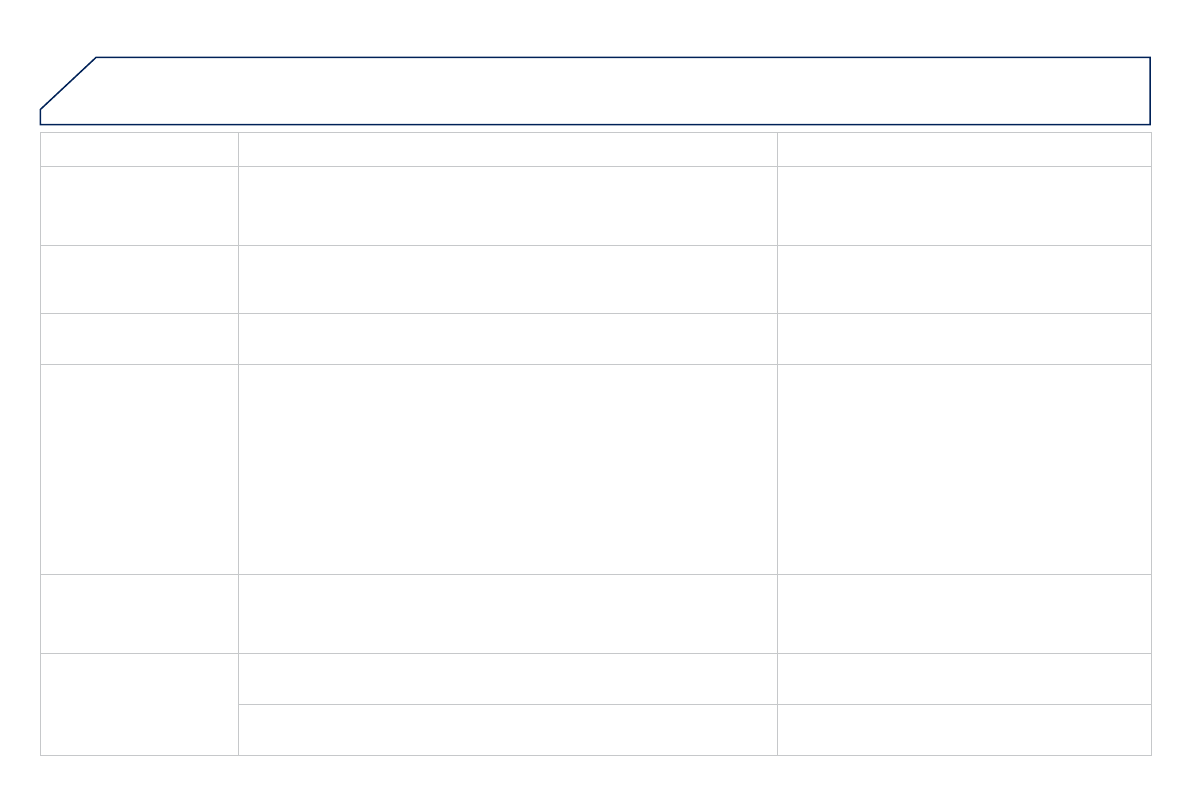The height and width of the screenshot is (794, 1191).
Task: Click right cell in second table row
Action: tap(964, 205)
